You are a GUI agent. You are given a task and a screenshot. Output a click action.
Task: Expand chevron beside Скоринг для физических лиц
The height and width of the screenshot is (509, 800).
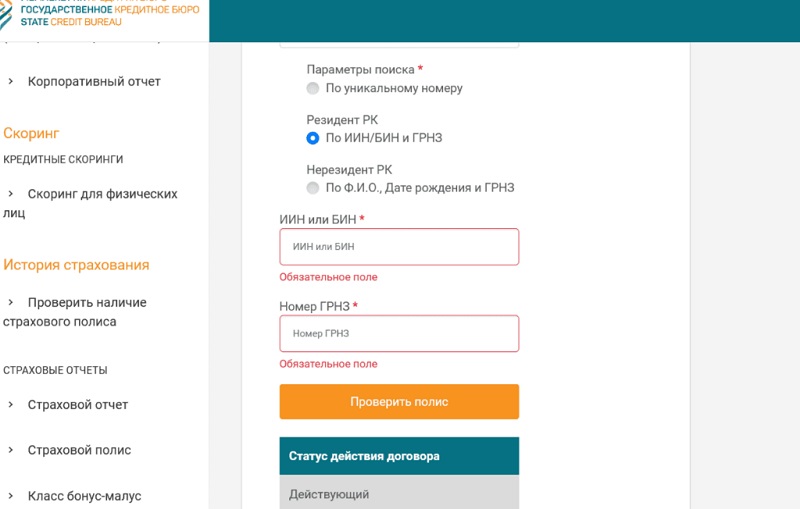10,194
